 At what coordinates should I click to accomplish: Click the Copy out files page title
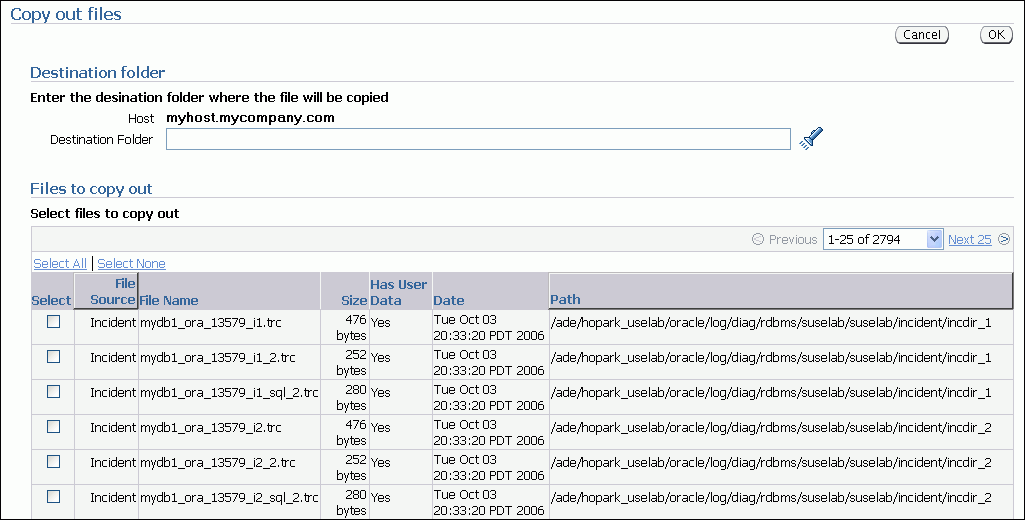(x=66, y=14)
